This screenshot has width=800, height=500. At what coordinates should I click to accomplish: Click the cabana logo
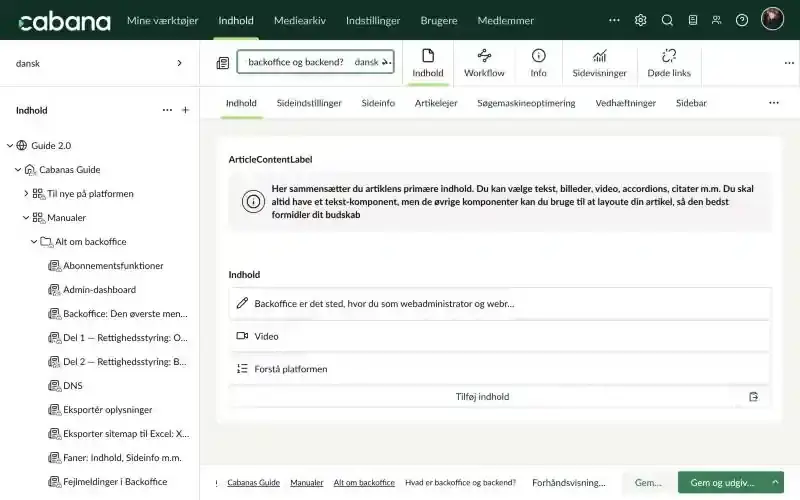(x=64, y=21)
